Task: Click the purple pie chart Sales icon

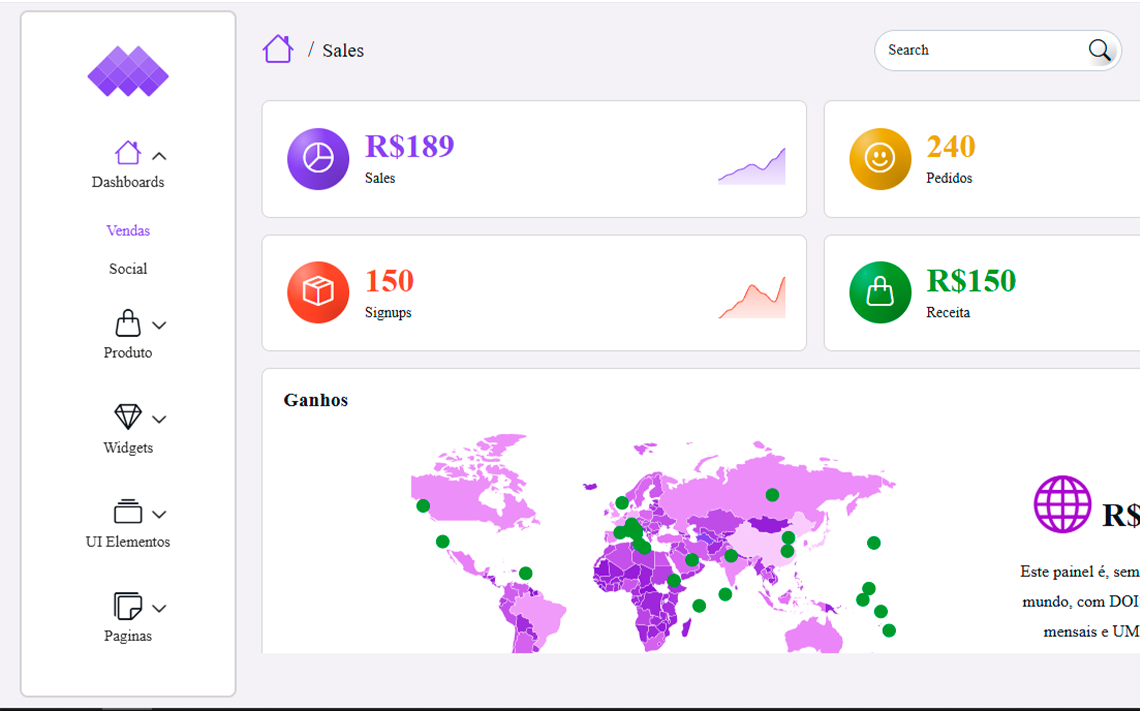Action: pyautogui.click(x=318, y=158)
